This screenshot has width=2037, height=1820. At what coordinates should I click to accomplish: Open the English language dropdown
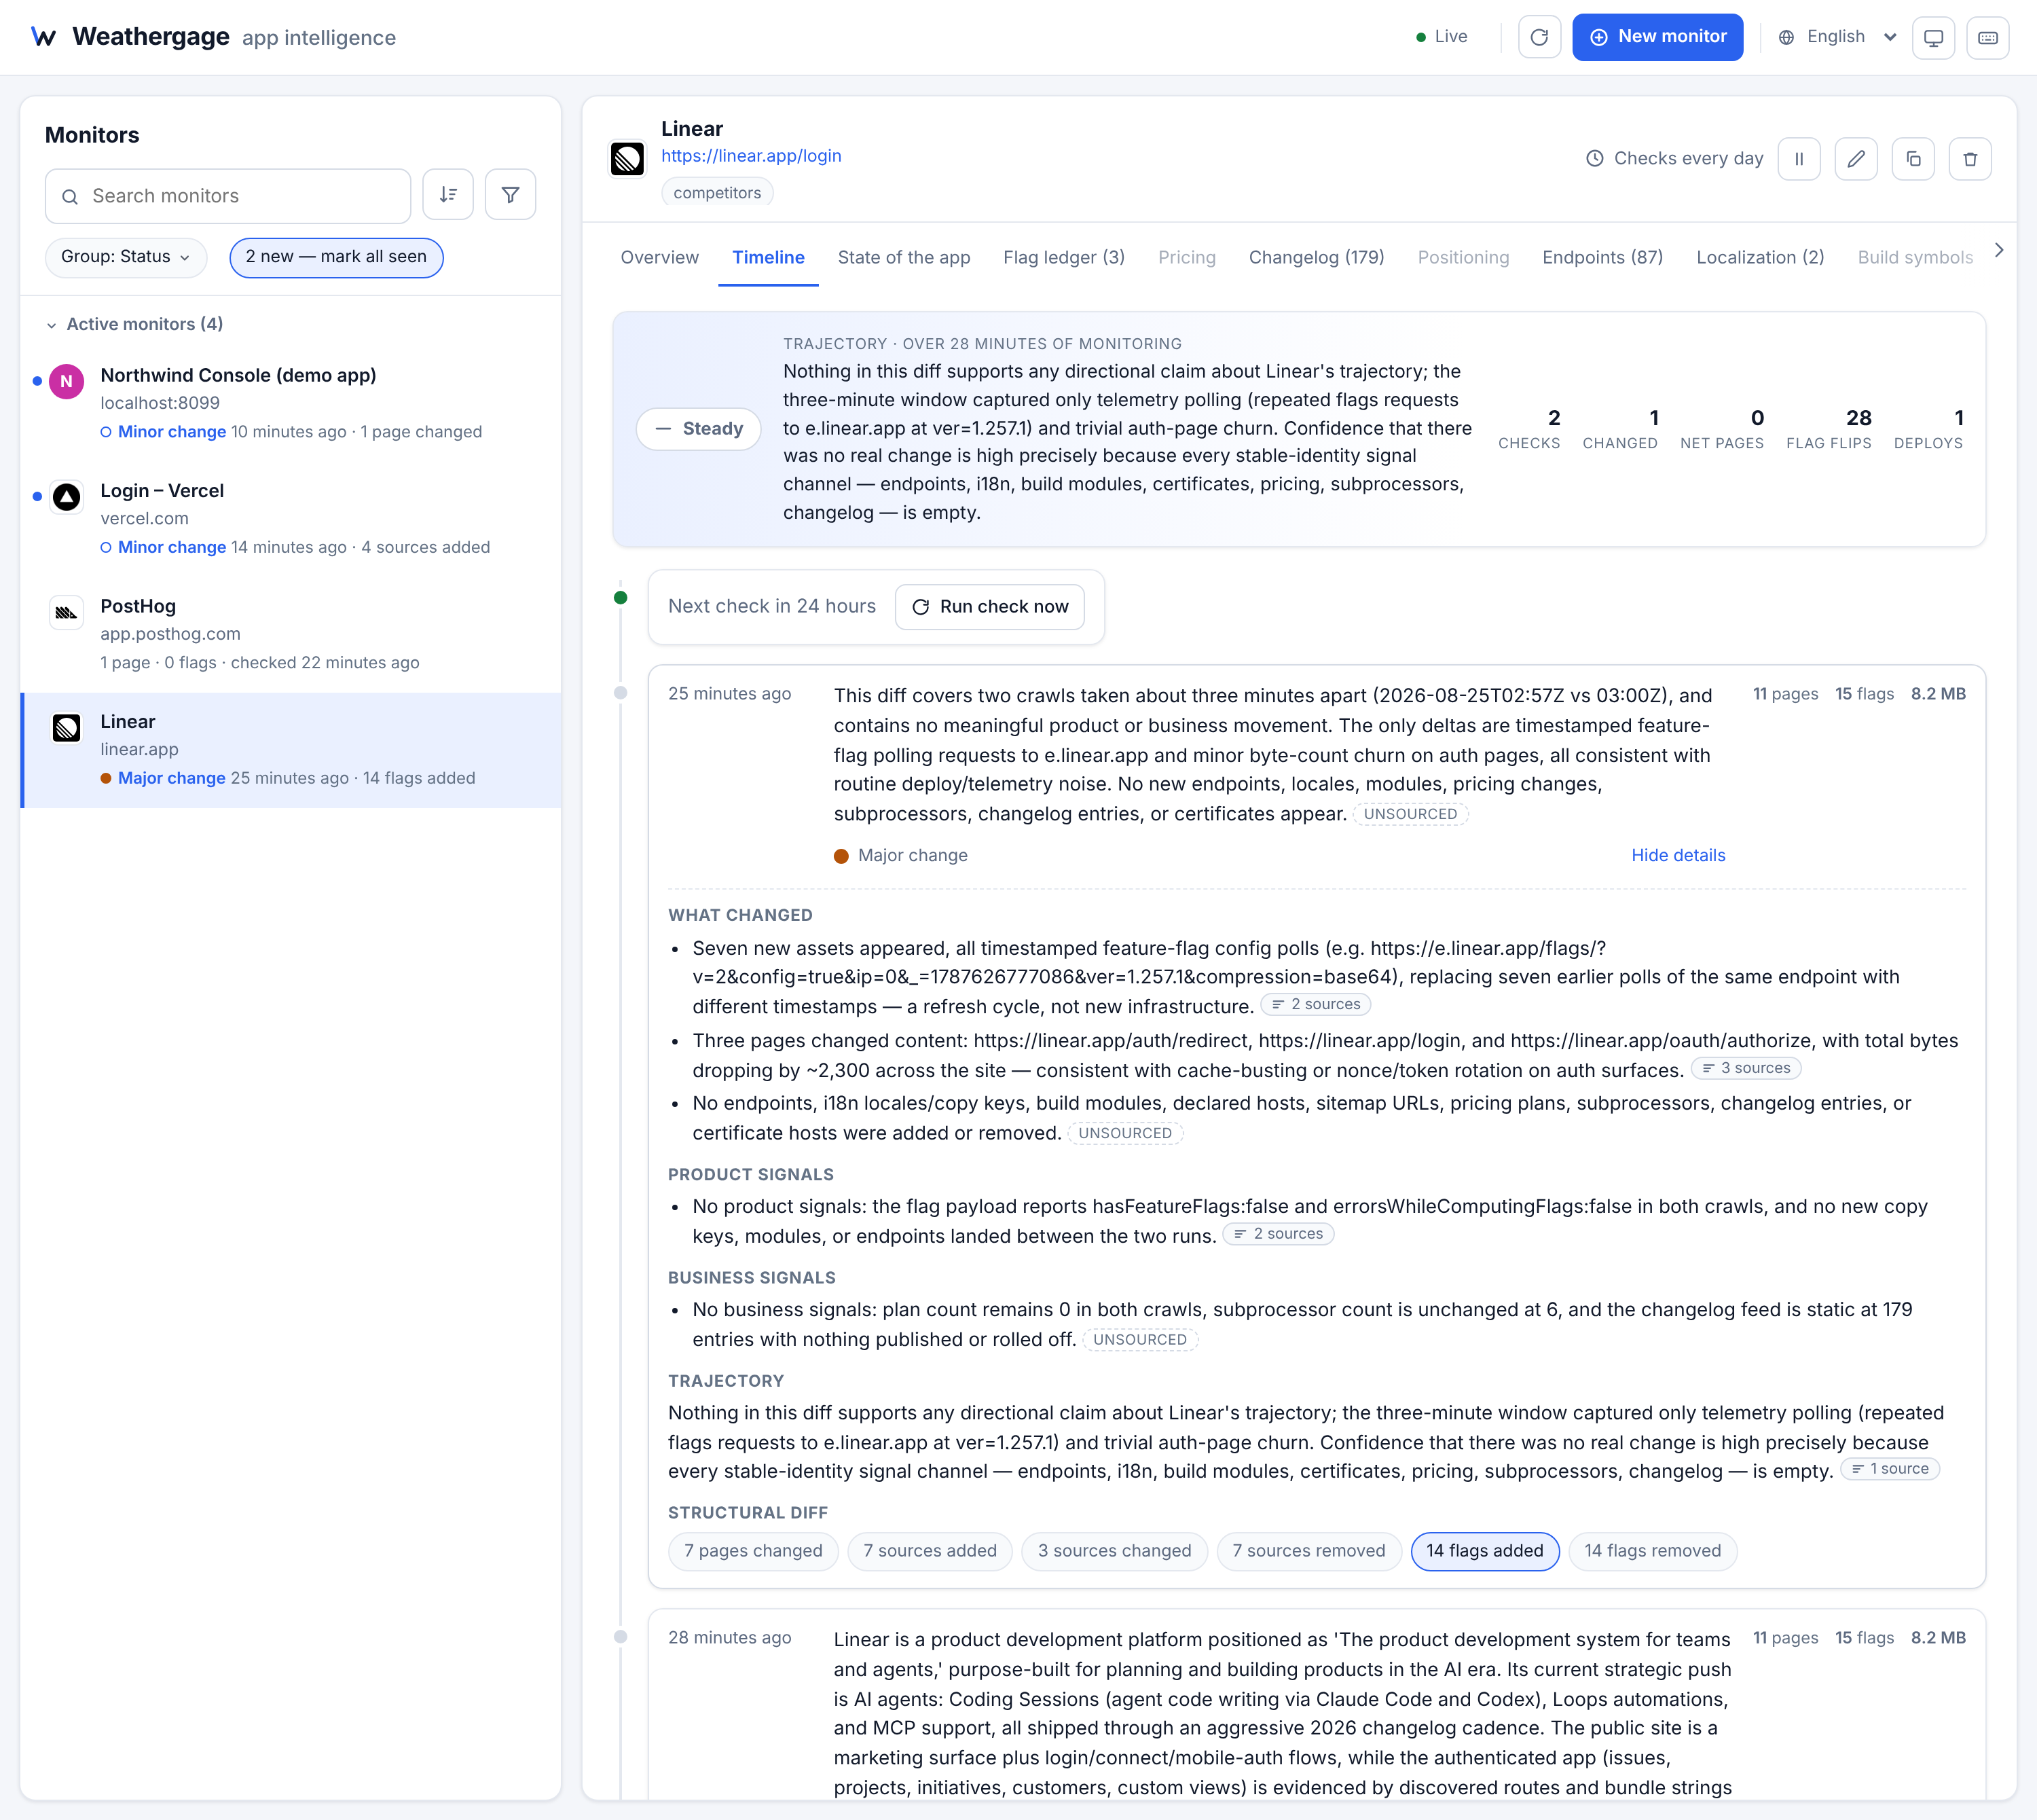pos(1838,37)
